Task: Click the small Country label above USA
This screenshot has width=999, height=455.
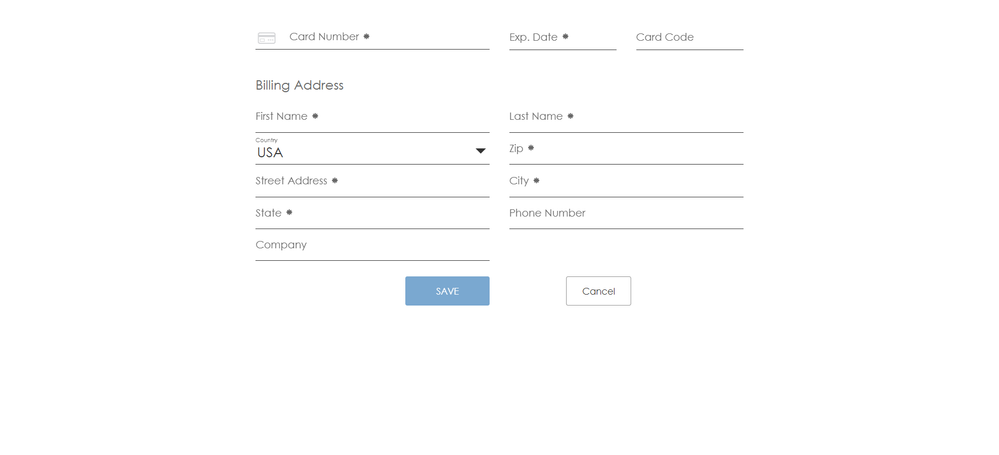Action: (266, 140)
